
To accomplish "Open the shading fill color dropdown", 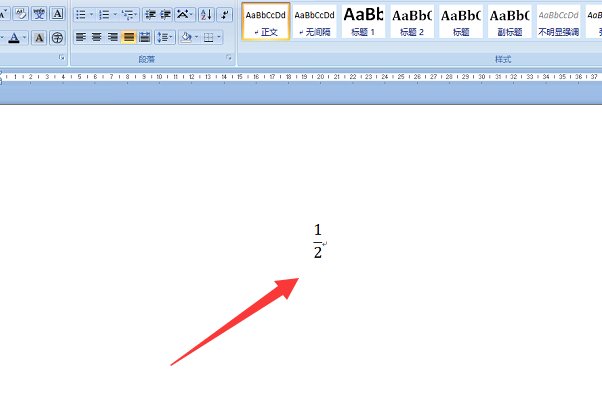I will tap(197, 37).
